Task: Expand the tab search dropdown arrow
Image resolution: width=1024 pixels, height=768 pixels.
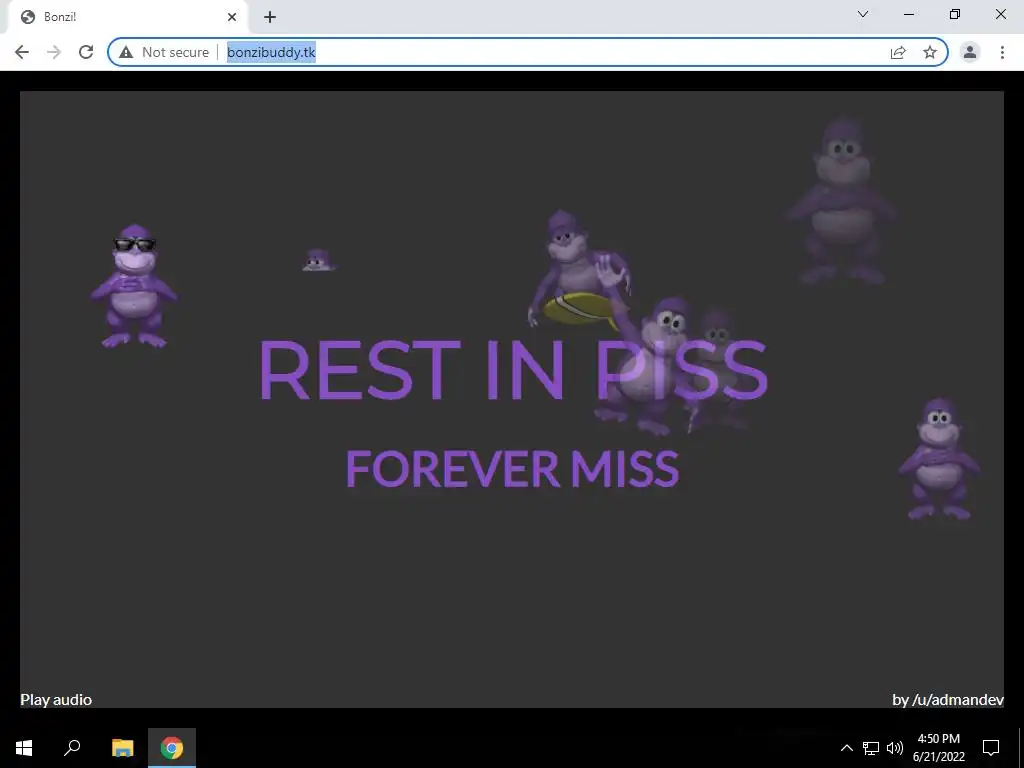Action: pyautogui.click(x=863, y=14)
